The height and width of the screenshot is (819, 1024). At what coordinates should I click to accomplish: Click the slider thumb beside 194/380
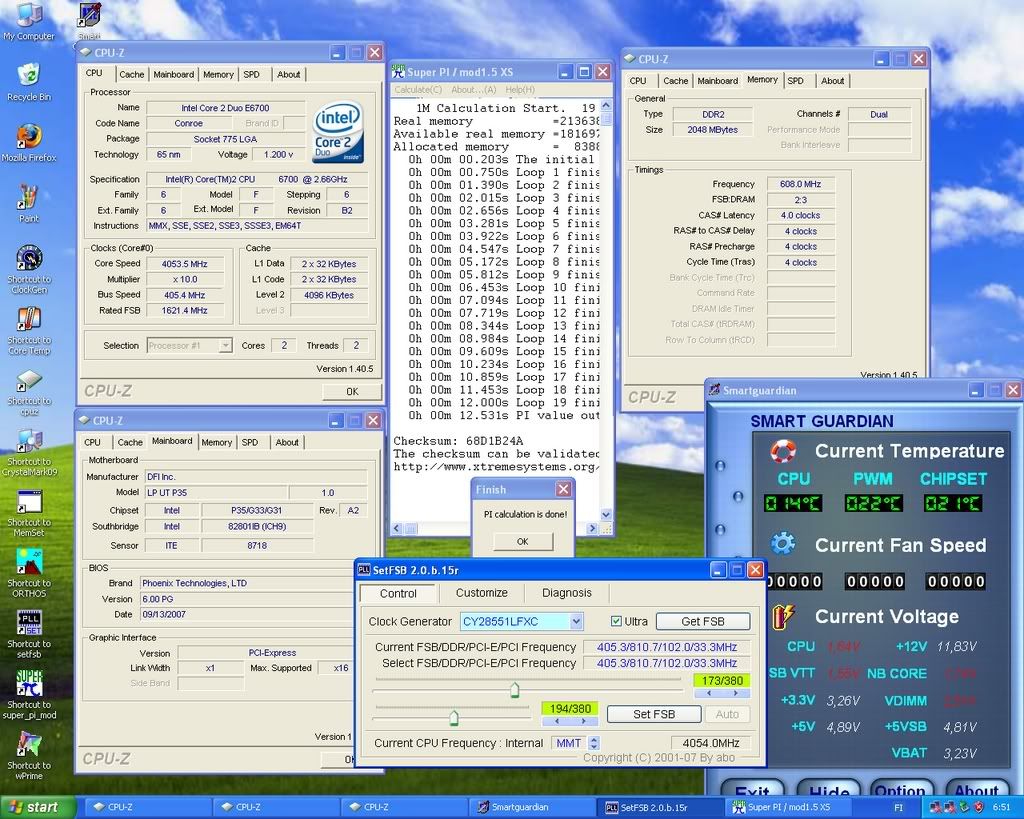click(454, 718)
